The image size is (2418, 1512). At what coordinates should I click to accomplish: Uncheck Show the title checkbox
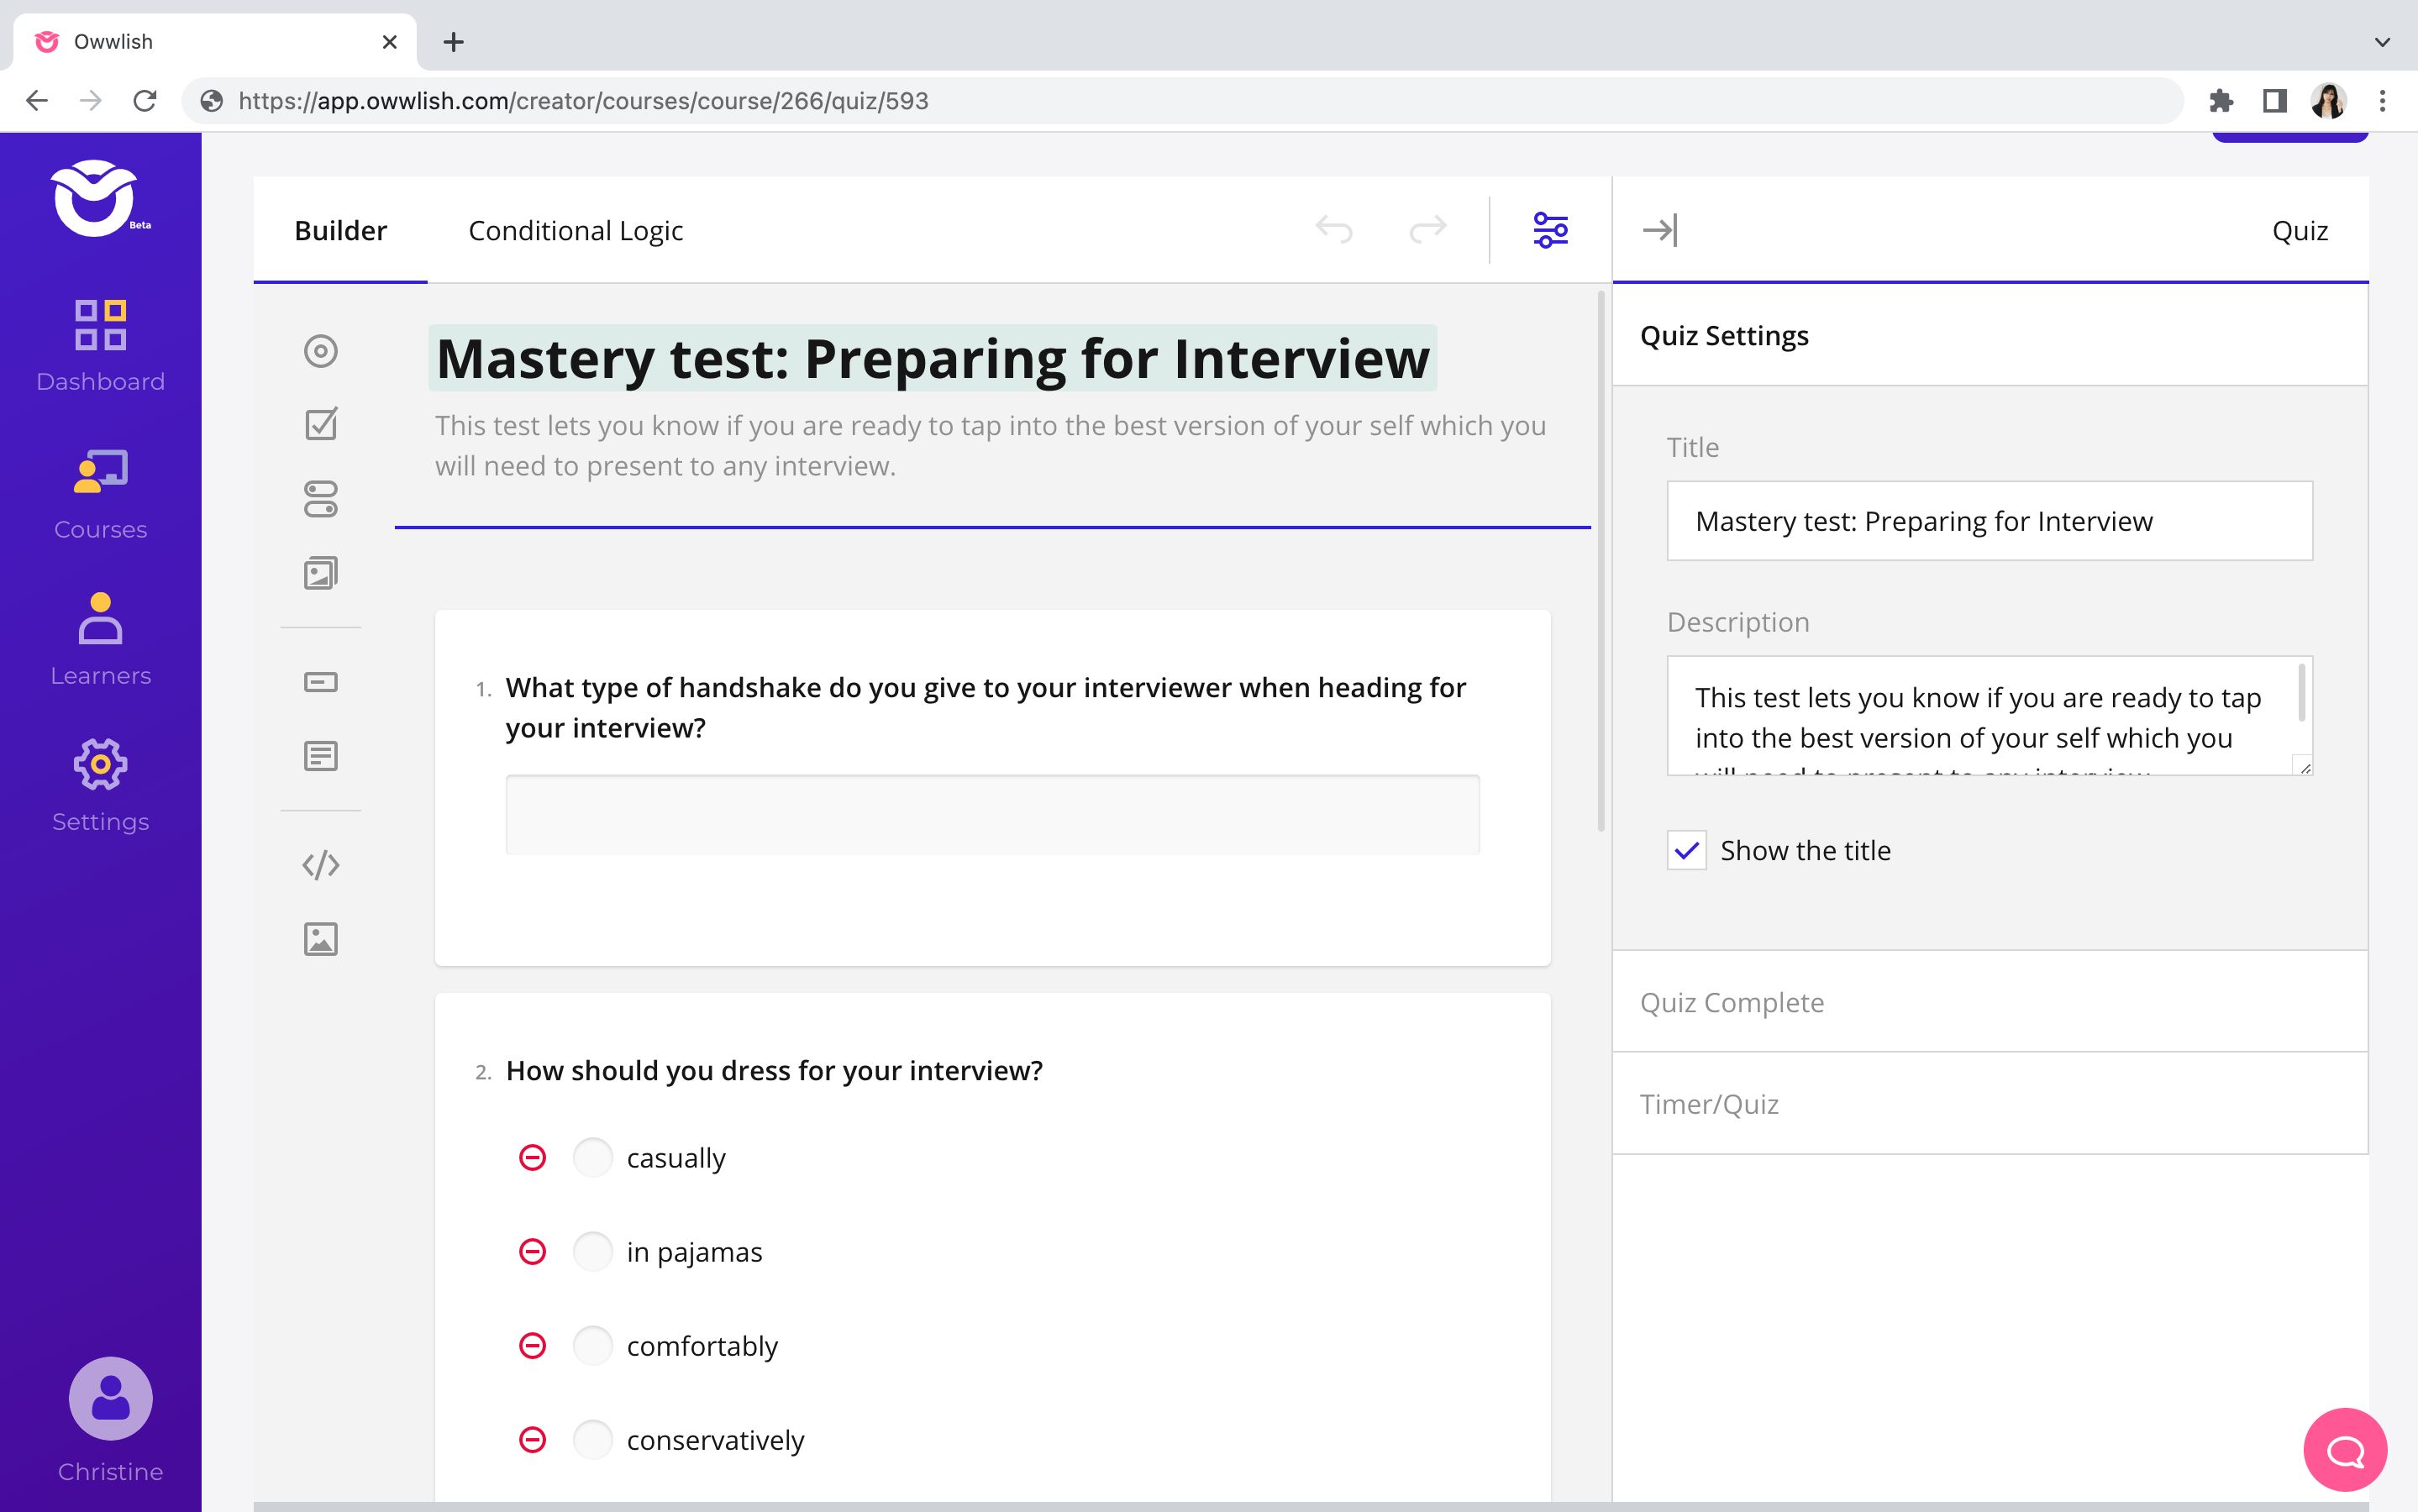coord(1686,850)
